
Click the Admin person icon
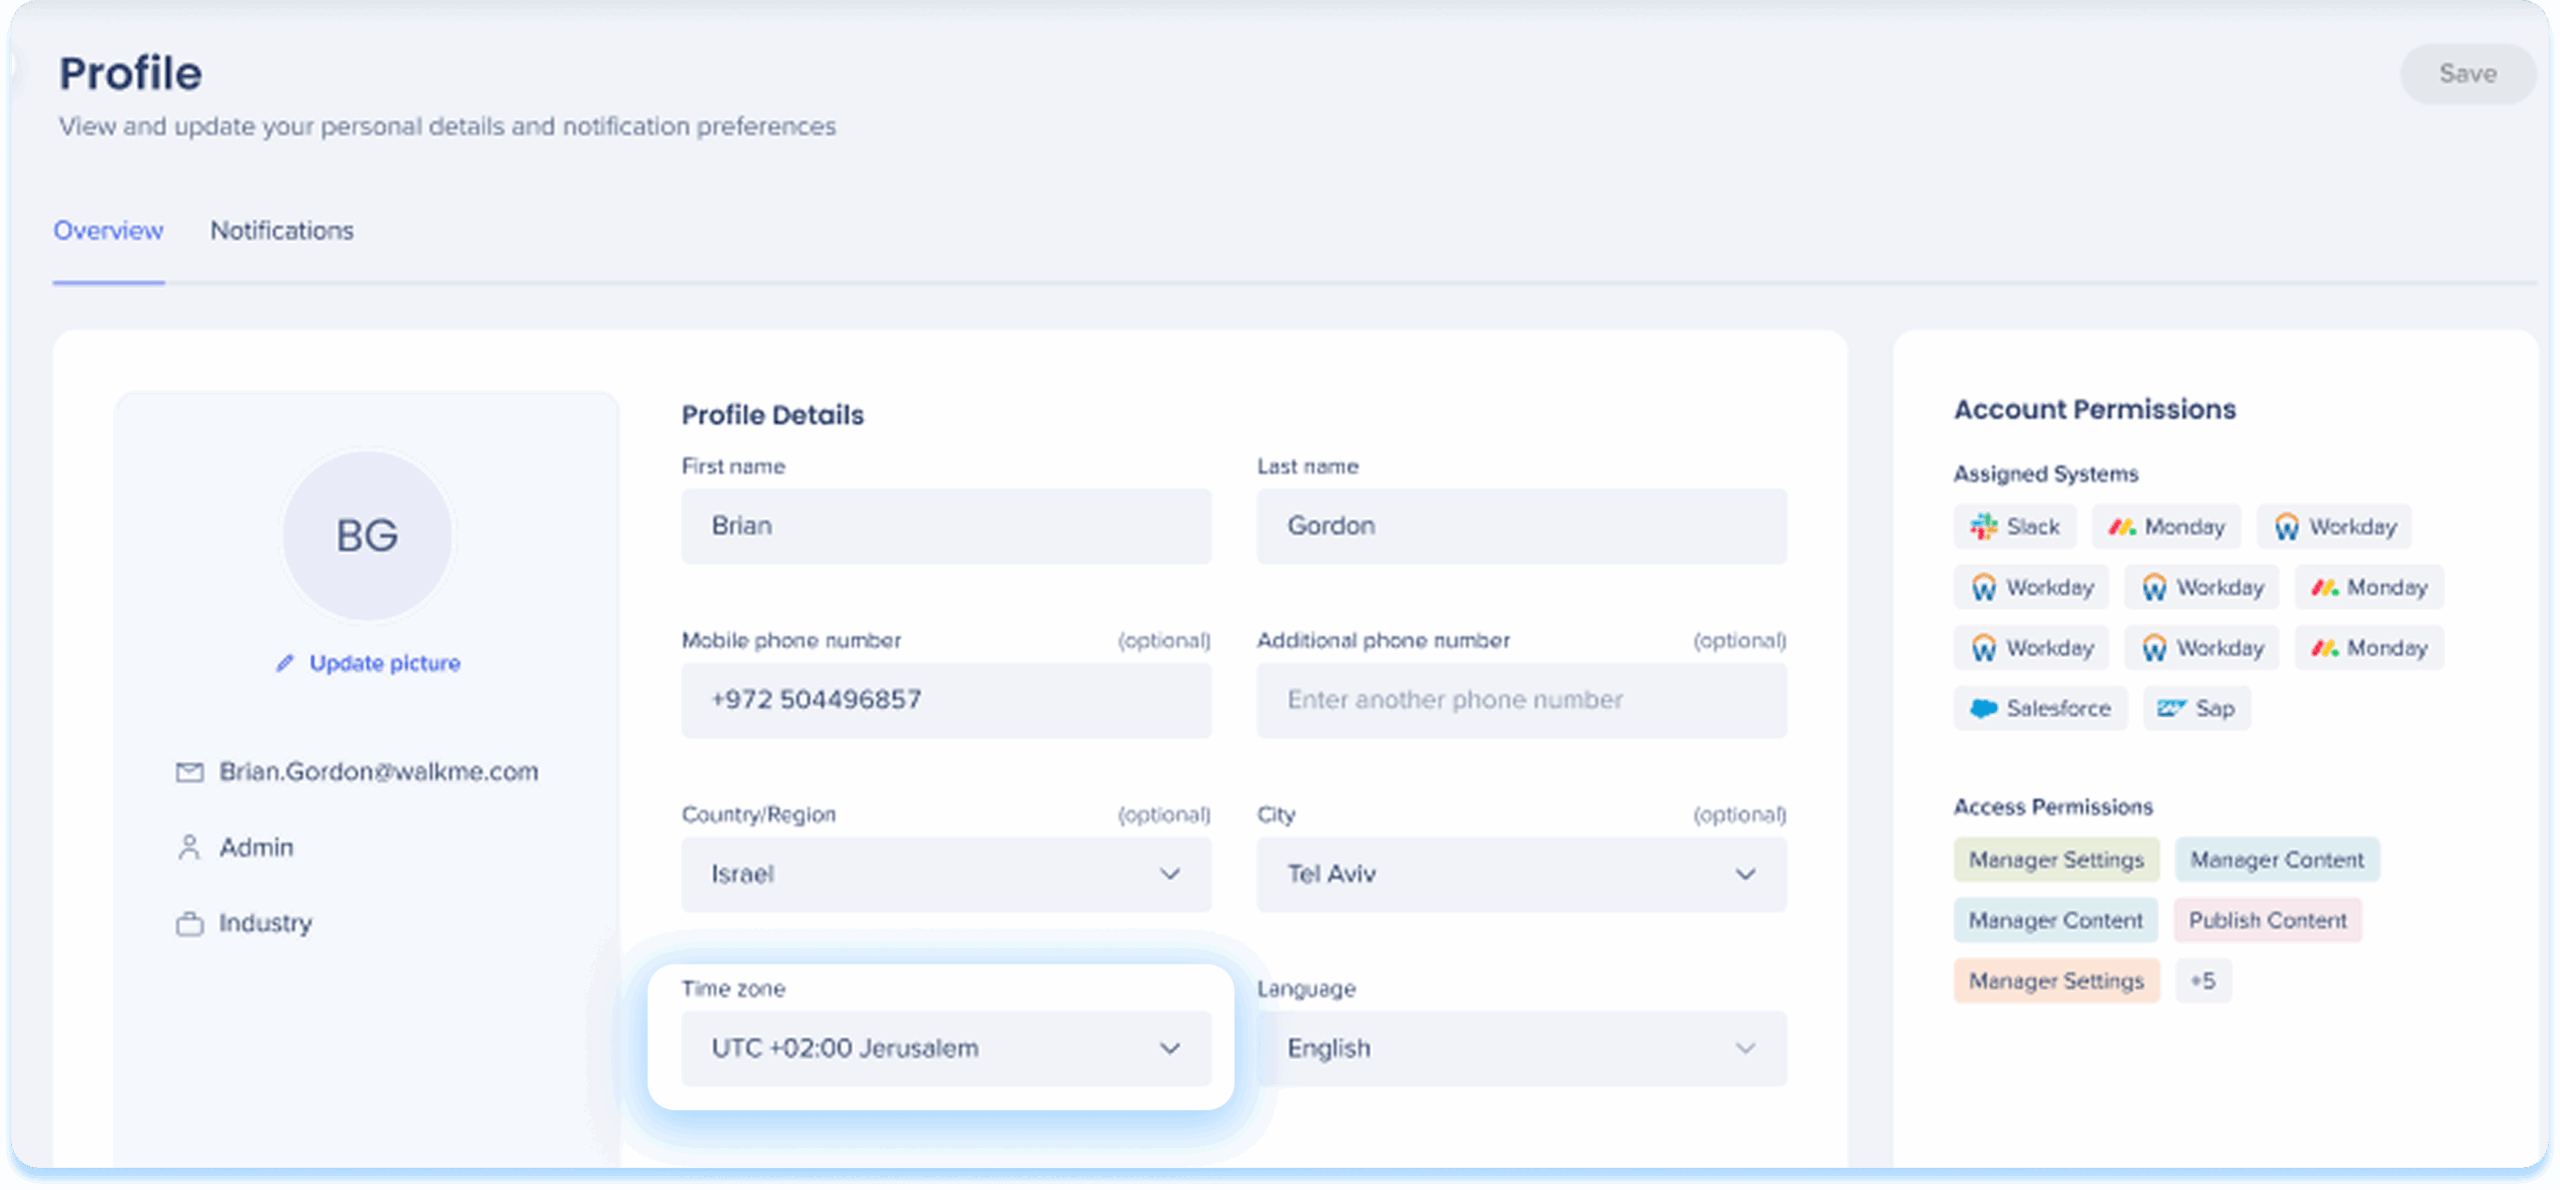(x=189, y=848)
